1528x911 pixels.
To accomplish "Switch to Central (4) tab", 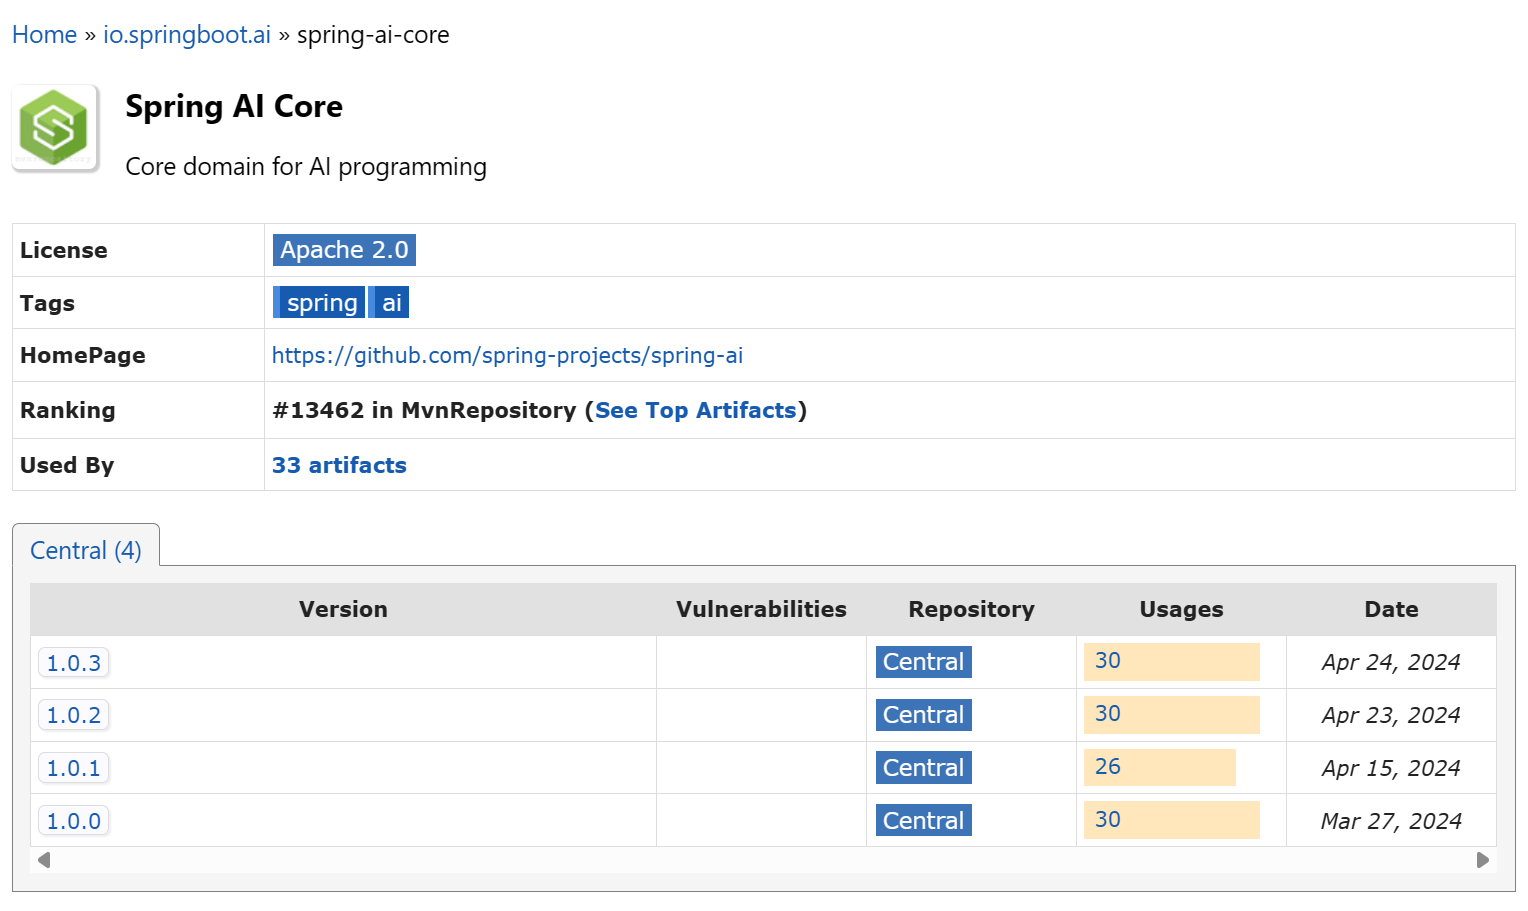I will click(86, 550).
